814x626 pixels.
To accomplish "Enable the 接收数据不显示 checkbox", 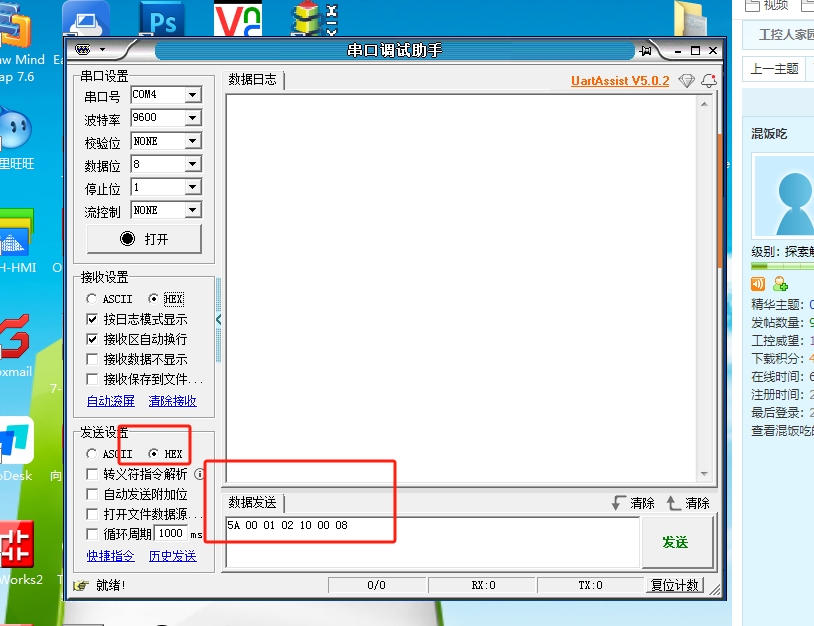I will tap(93, 359).
